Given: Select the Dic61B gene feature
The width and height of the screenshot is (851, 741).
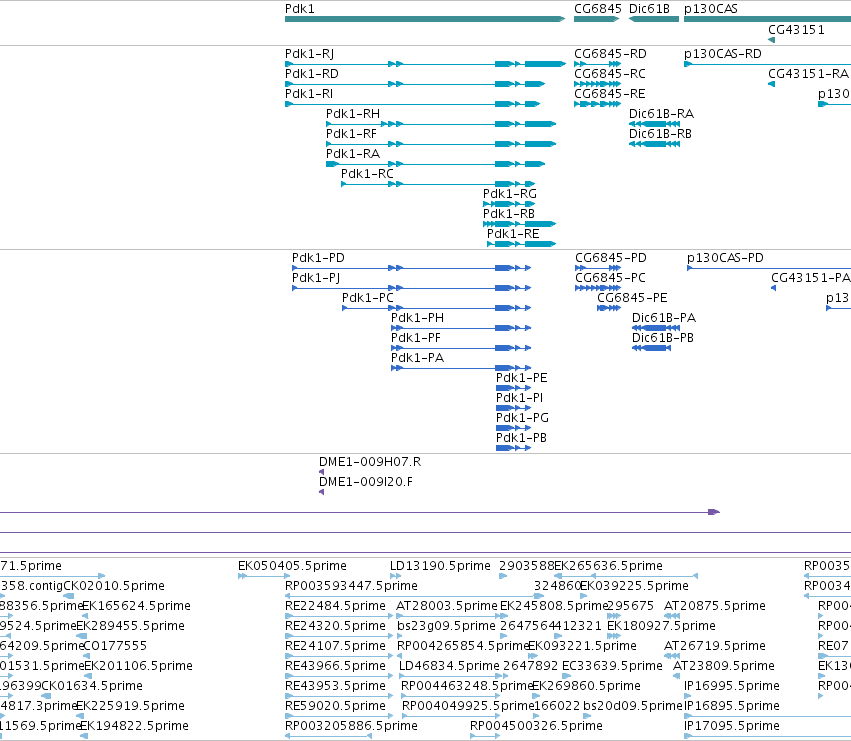Looking at the screenshot, I should (653, 19).
